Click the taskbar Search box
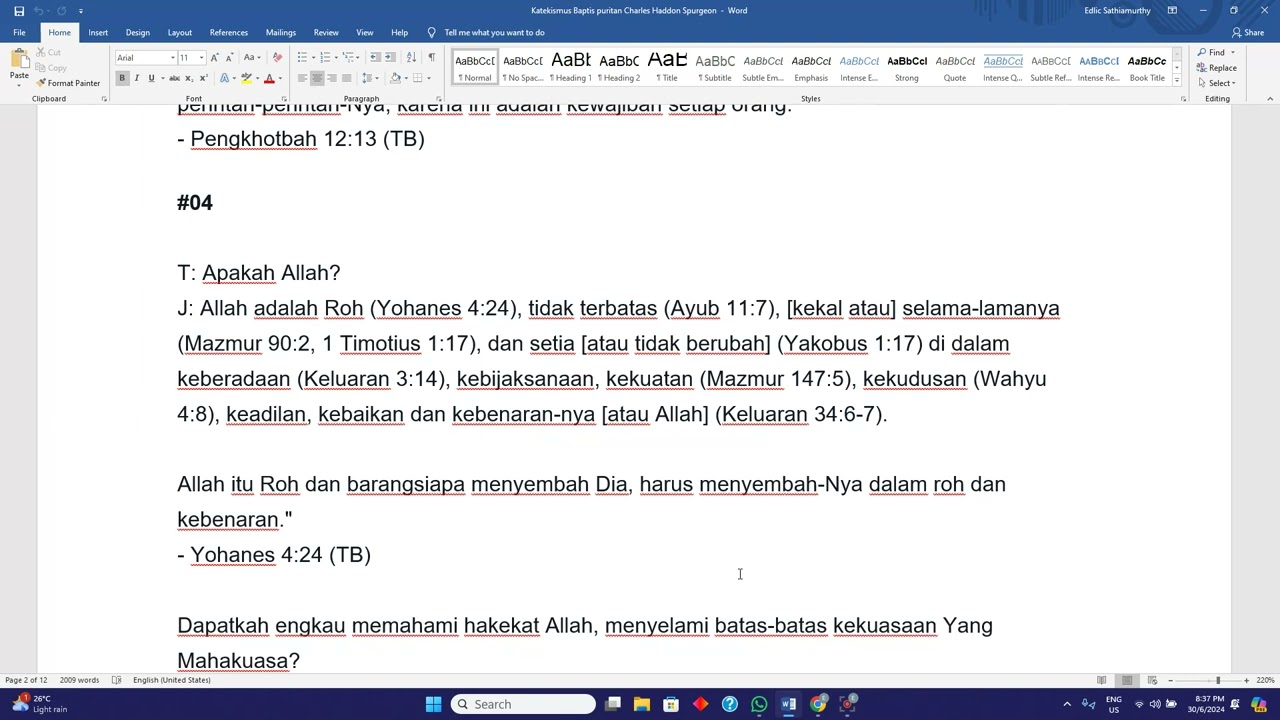This screenshot has height=720, width=1280. click(523, 704)
